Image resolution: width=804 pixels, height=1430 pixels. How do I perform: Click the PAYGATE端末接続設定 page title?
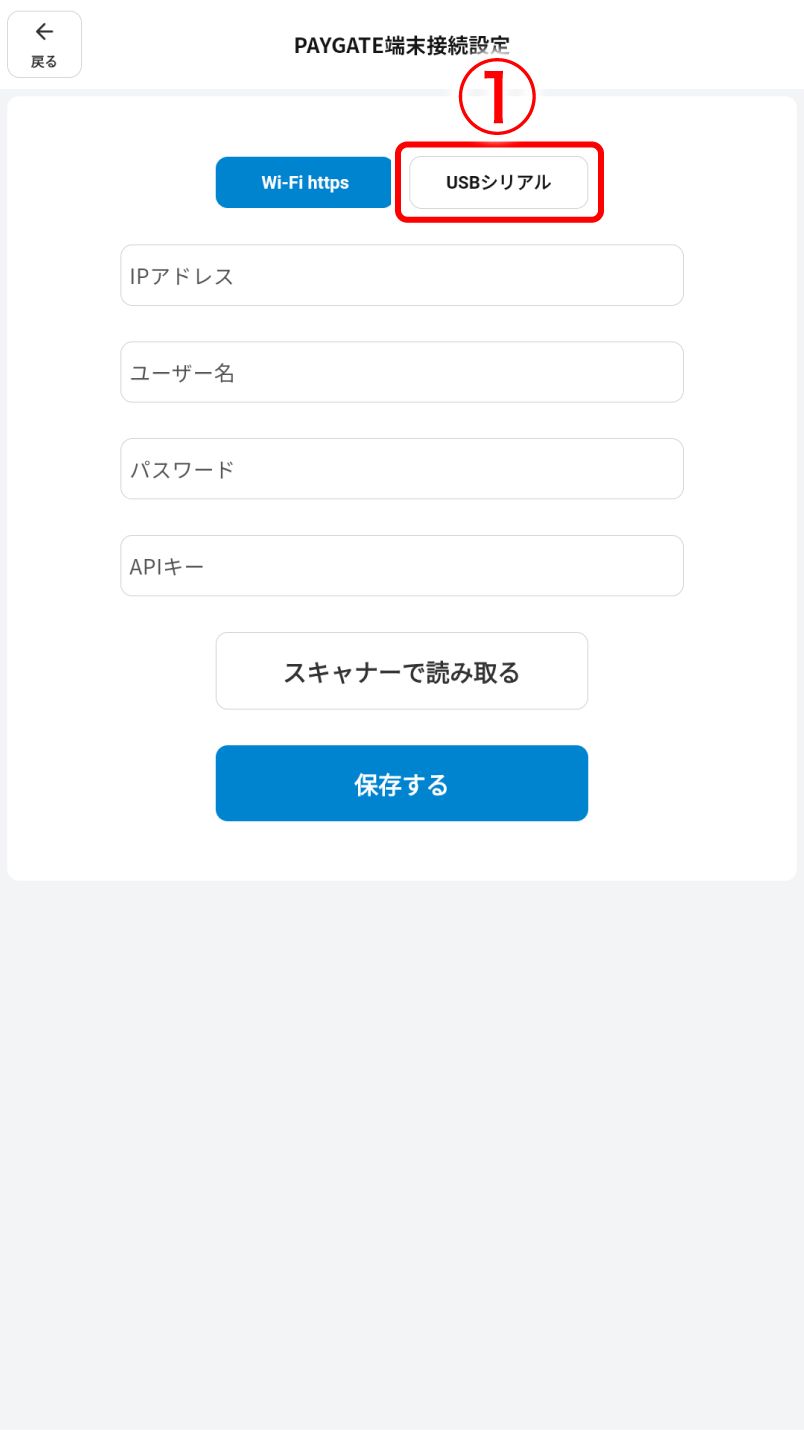[402, 45]
